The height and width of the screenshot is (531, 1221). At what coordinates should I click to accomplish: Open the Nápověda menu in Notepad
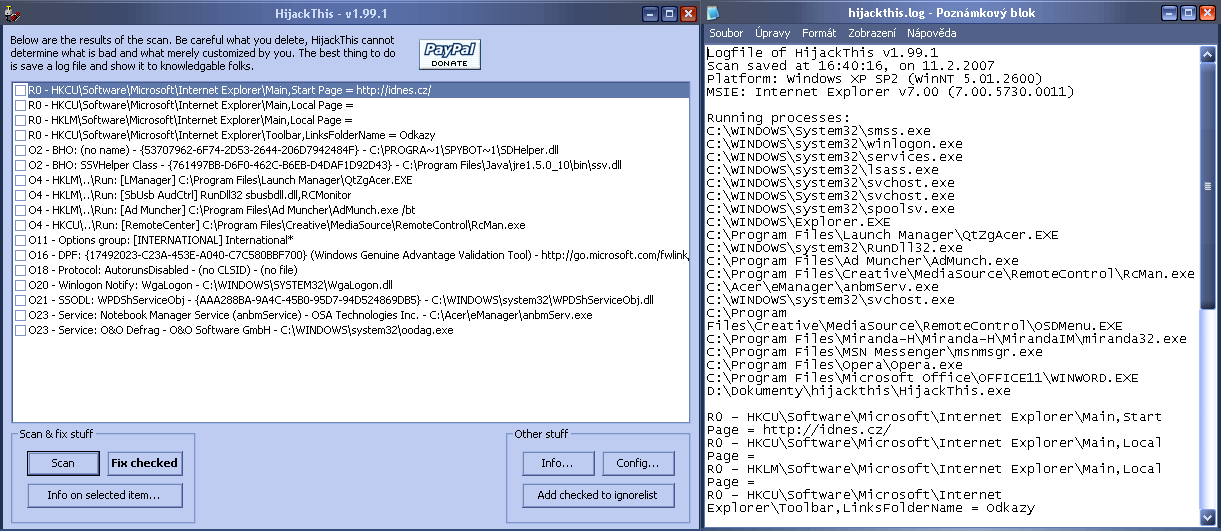click(932, 33)
